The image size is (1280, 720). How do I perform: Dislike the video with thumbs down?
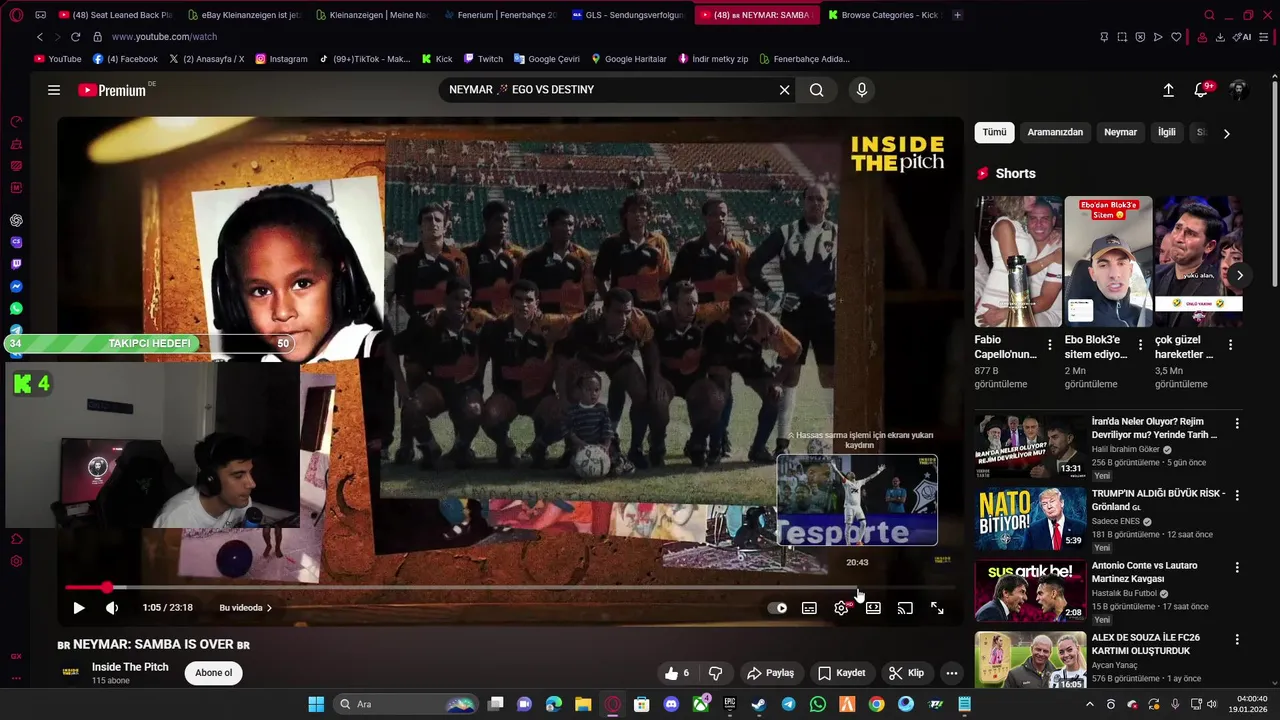coord(715,673)
